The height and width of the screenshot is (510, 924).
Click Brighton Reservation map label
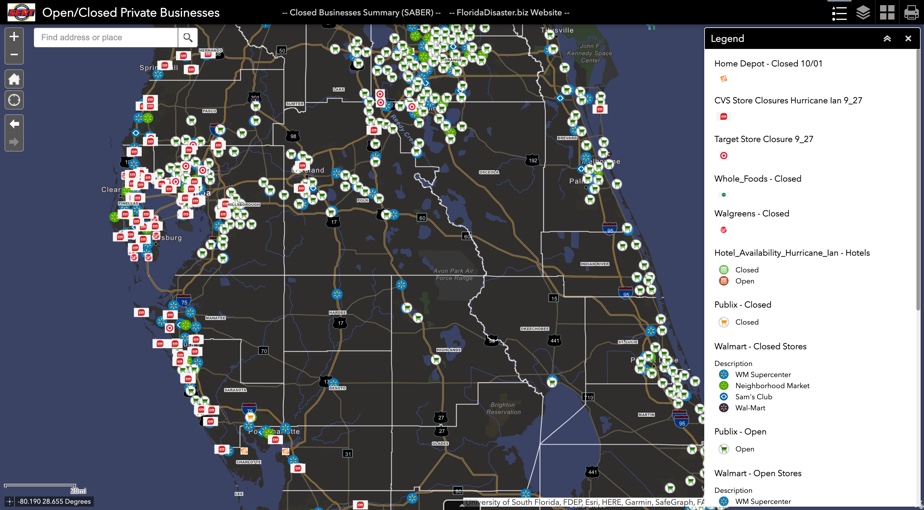tap(503, 409)
